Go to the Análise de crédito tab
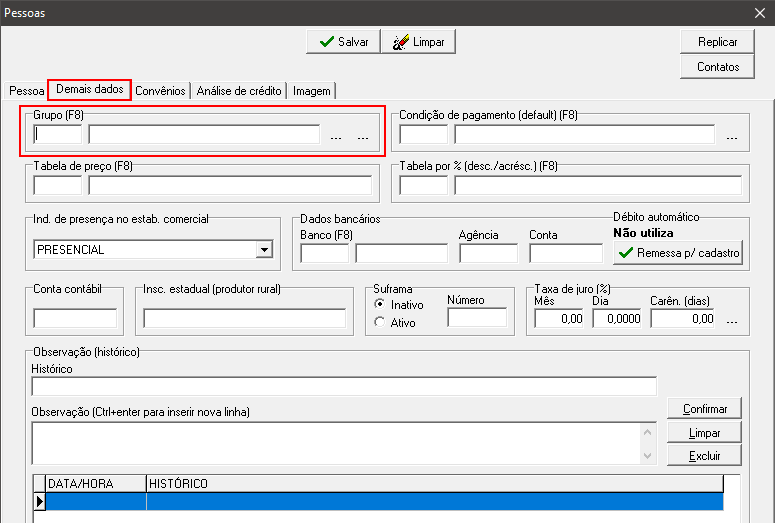This screenshot has height=523, width=775. [239, 91]
